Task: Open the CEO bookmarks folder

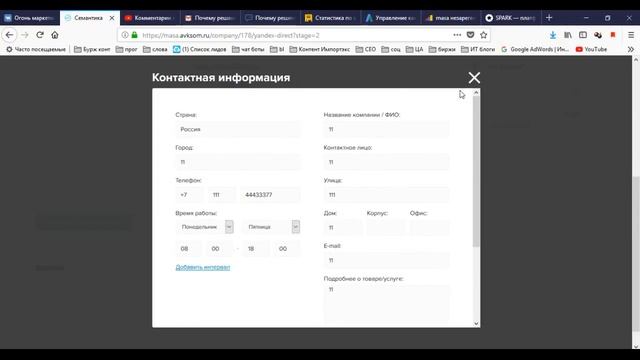Action: pyautogui.click(x=366, y=49)
